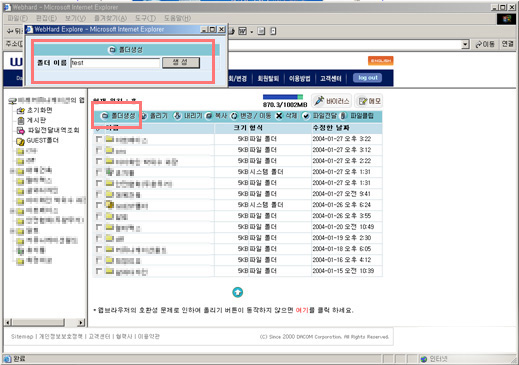519x365 pixels.
Task: Tick the checkbox for row dated 오후 3:55
Action: (99, 216)
